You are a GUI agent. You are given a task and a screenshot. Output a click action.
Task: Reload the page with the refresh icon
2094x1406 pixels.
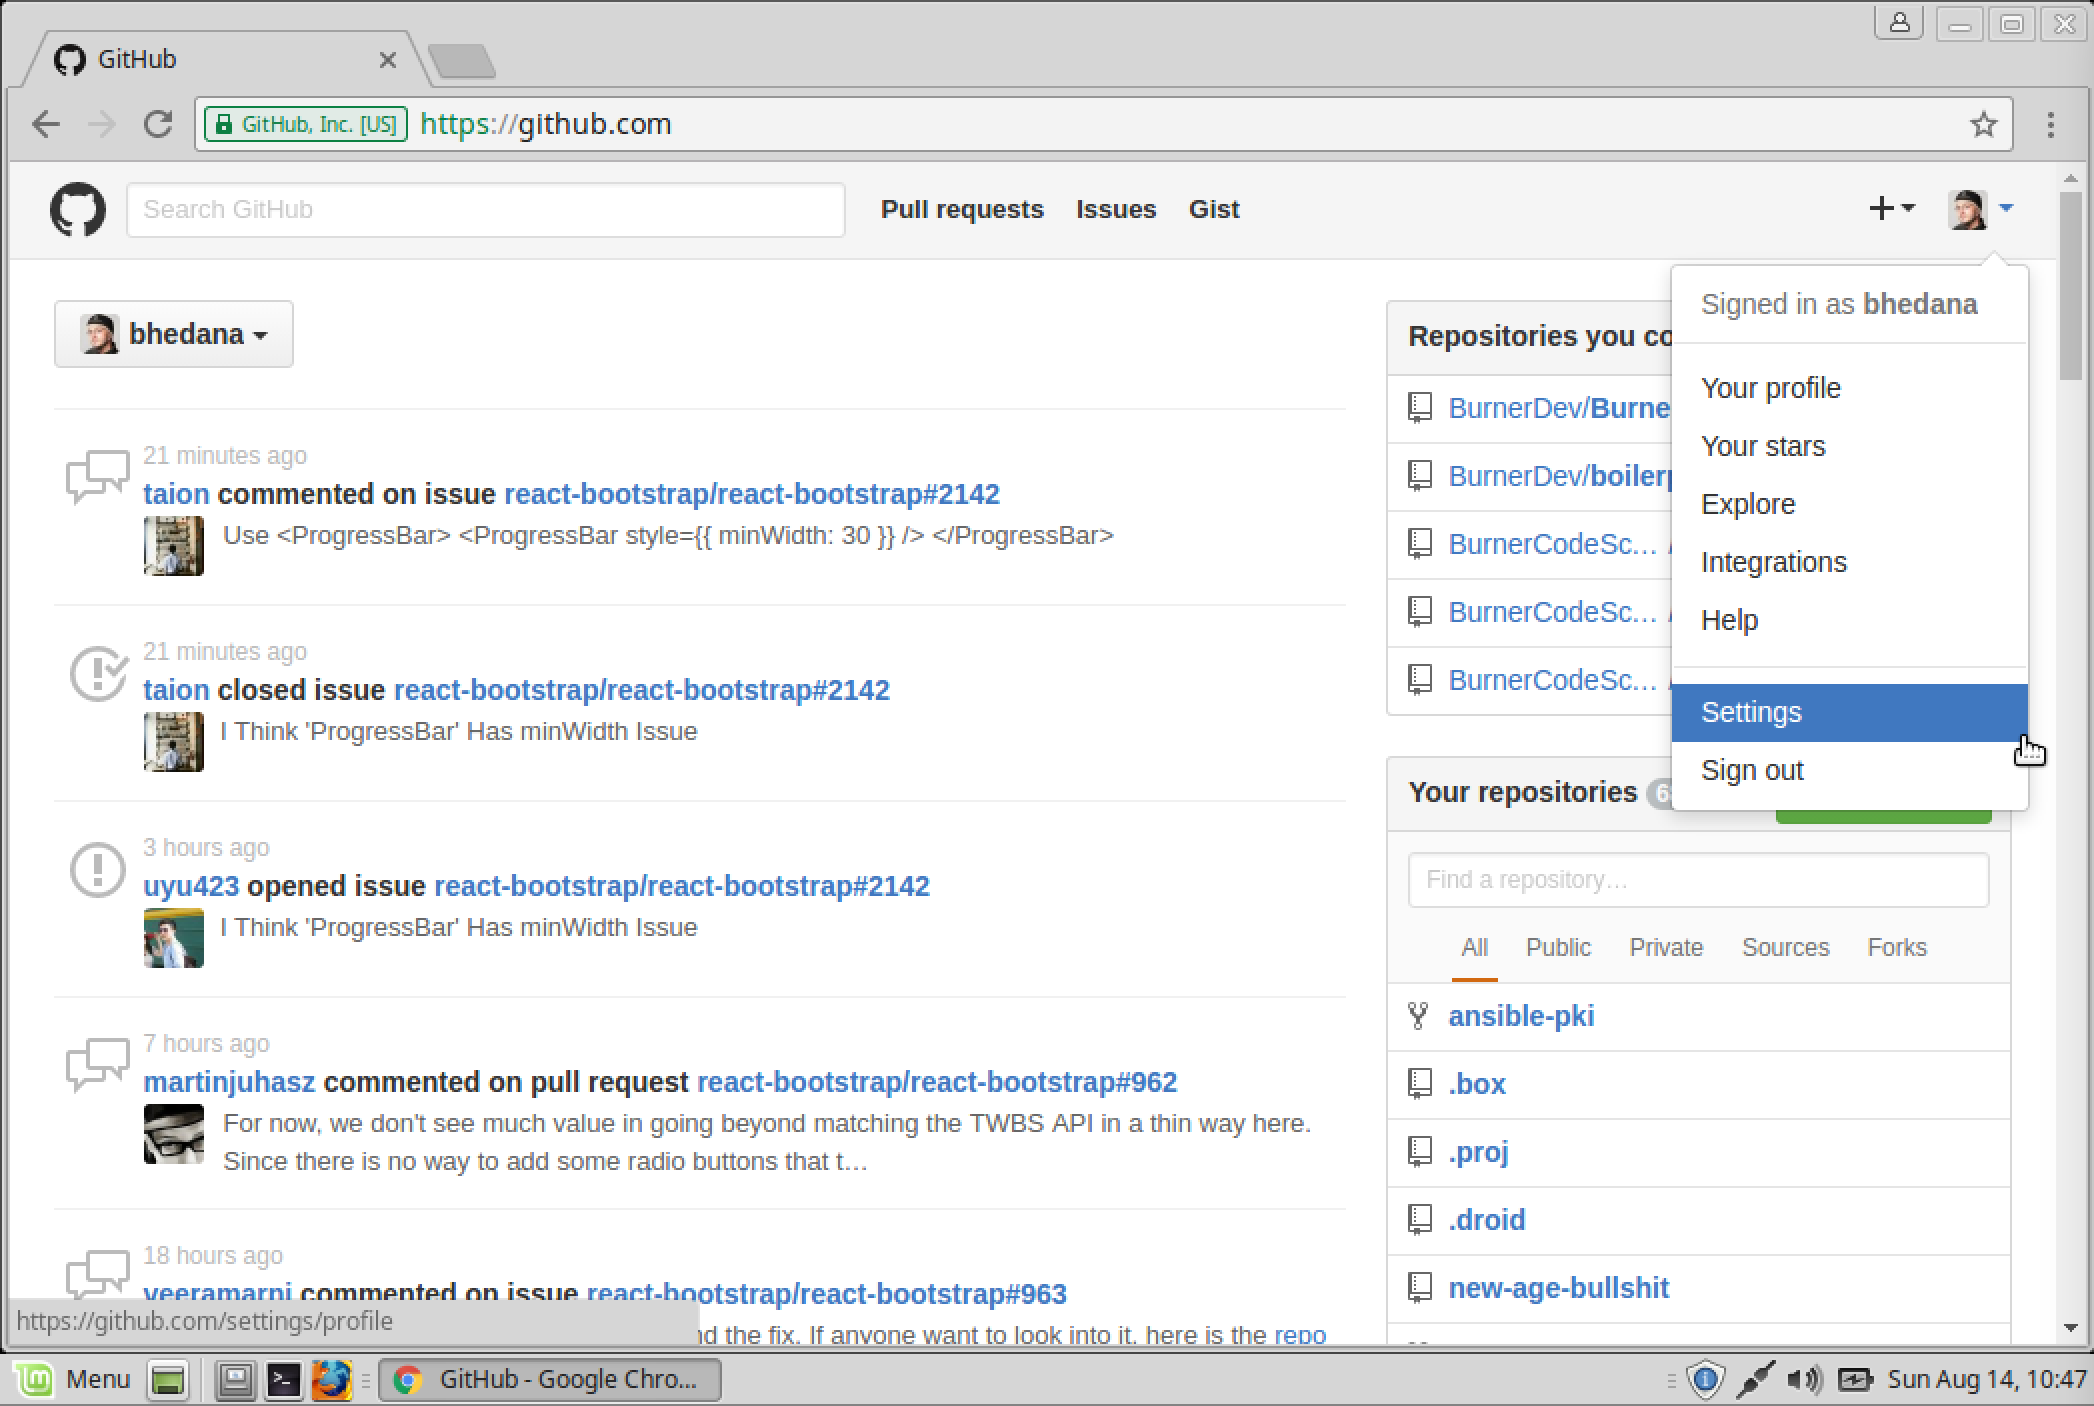[158, 124]
